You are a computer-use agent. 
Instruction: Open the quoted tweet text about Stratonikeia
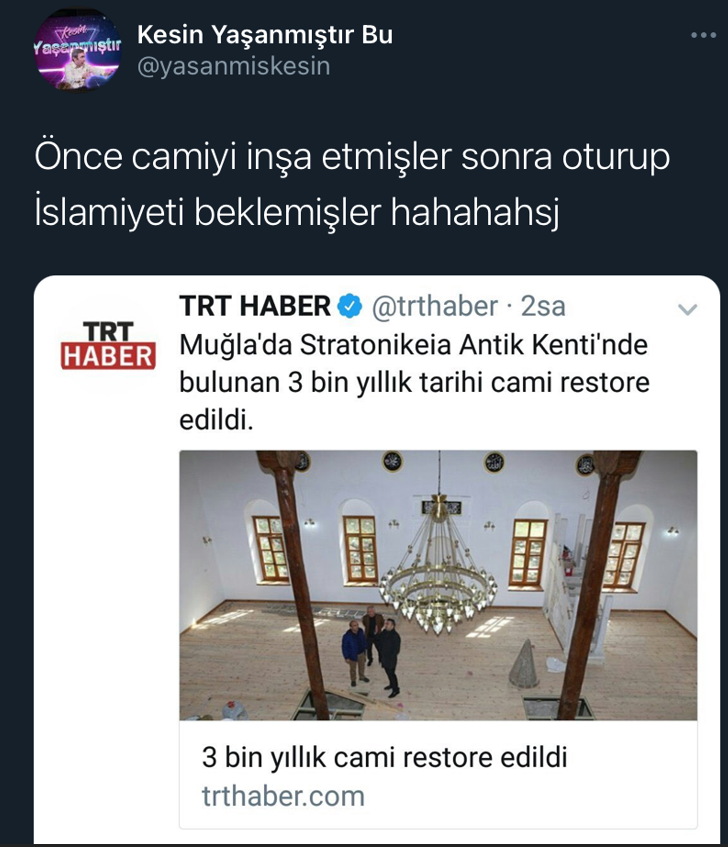tap(414, 382)
